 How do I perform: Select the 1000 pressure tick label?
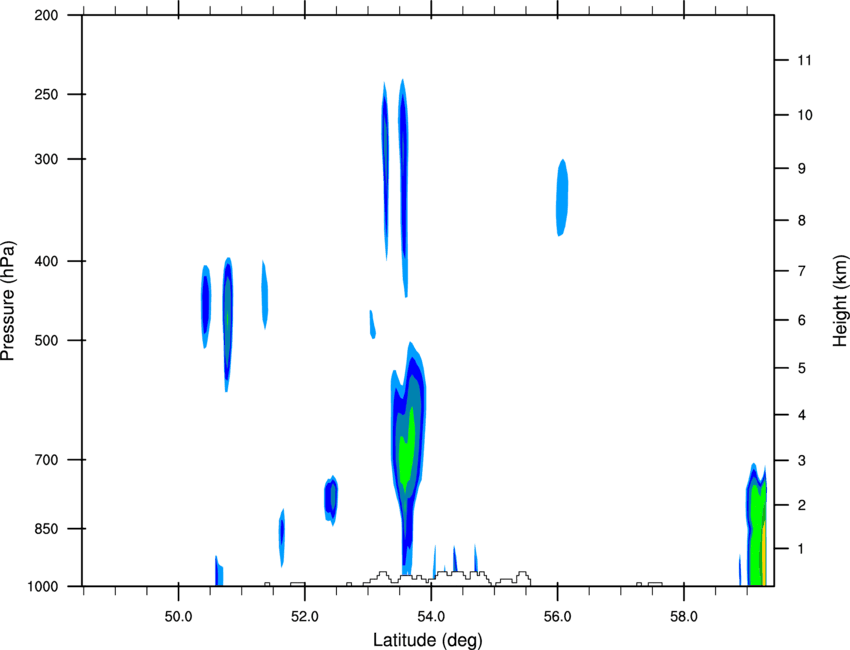click(x=43, y=587)
